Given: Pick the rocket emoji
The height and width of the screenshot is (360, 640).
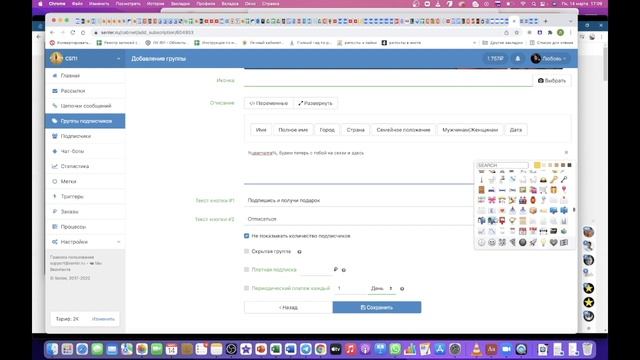Looking at the screenshot, I should [x=533, y=242].
